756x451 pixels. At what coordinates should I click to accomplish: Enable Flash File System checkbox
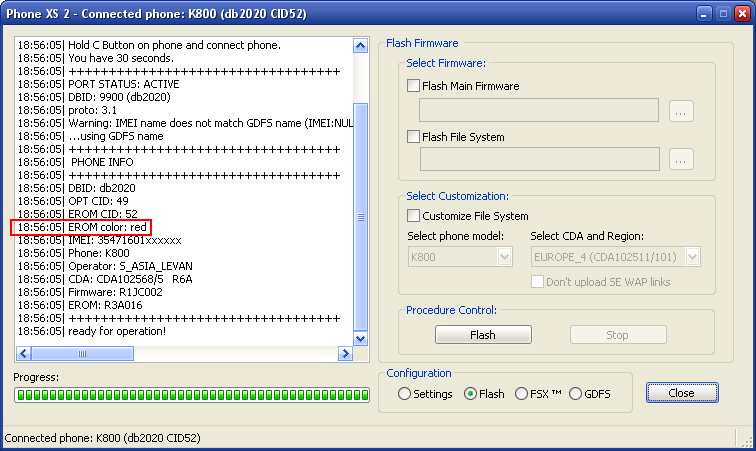tap(414, 136)
